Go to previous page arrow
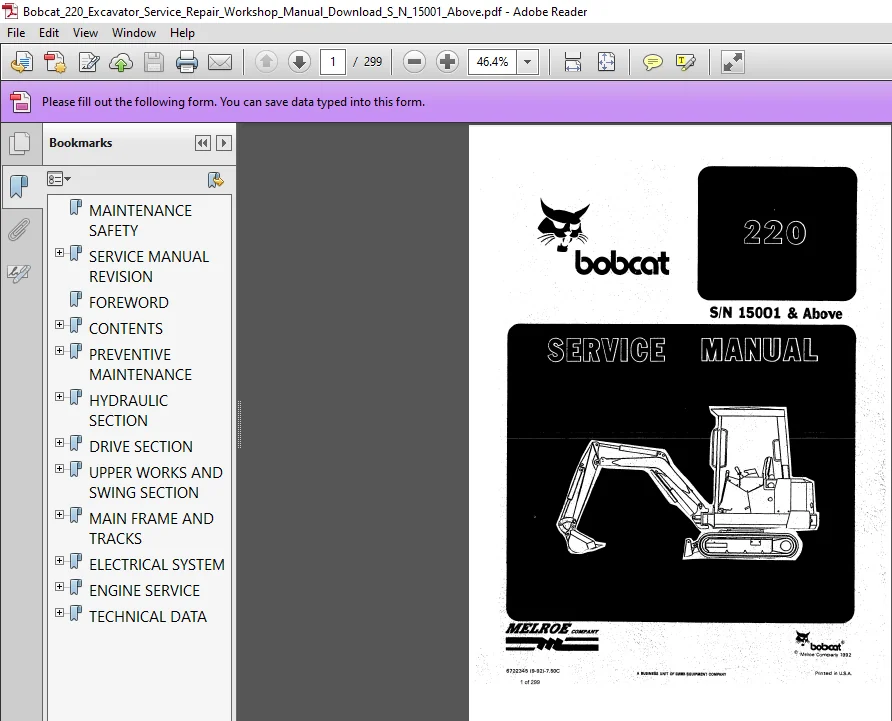Image resolution: width=892 pixels, height=721 pixels. (266, 61)
